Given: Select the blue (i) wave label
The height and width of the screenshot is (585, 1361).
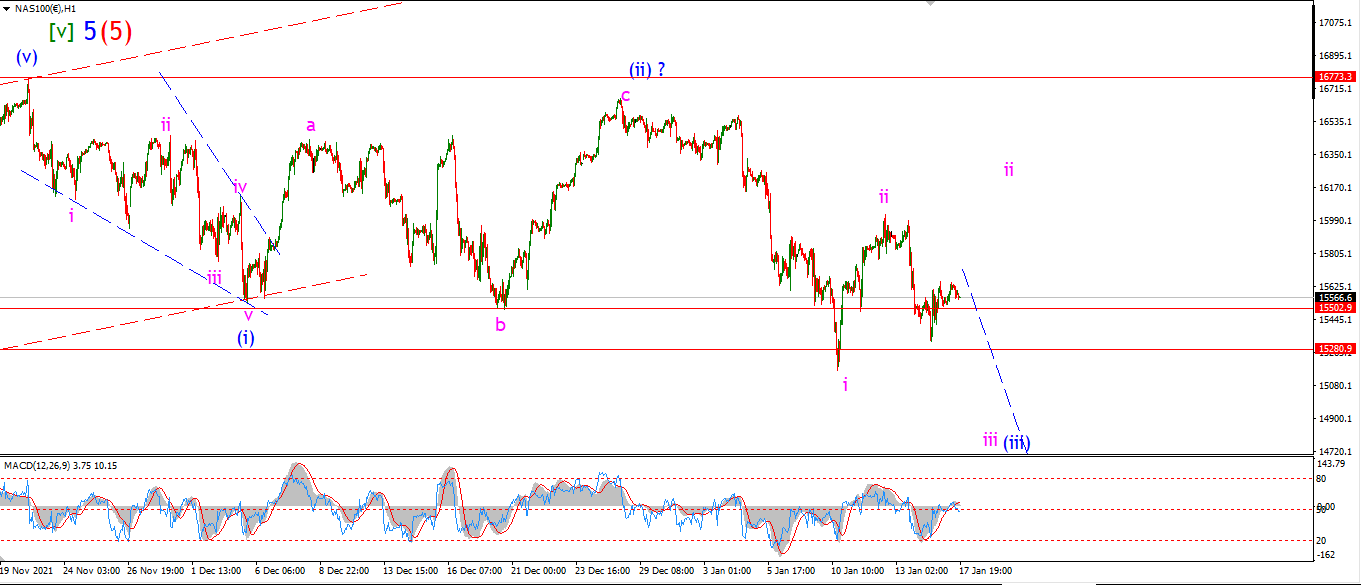Looking at the screenshot, I should pos(245,338).
